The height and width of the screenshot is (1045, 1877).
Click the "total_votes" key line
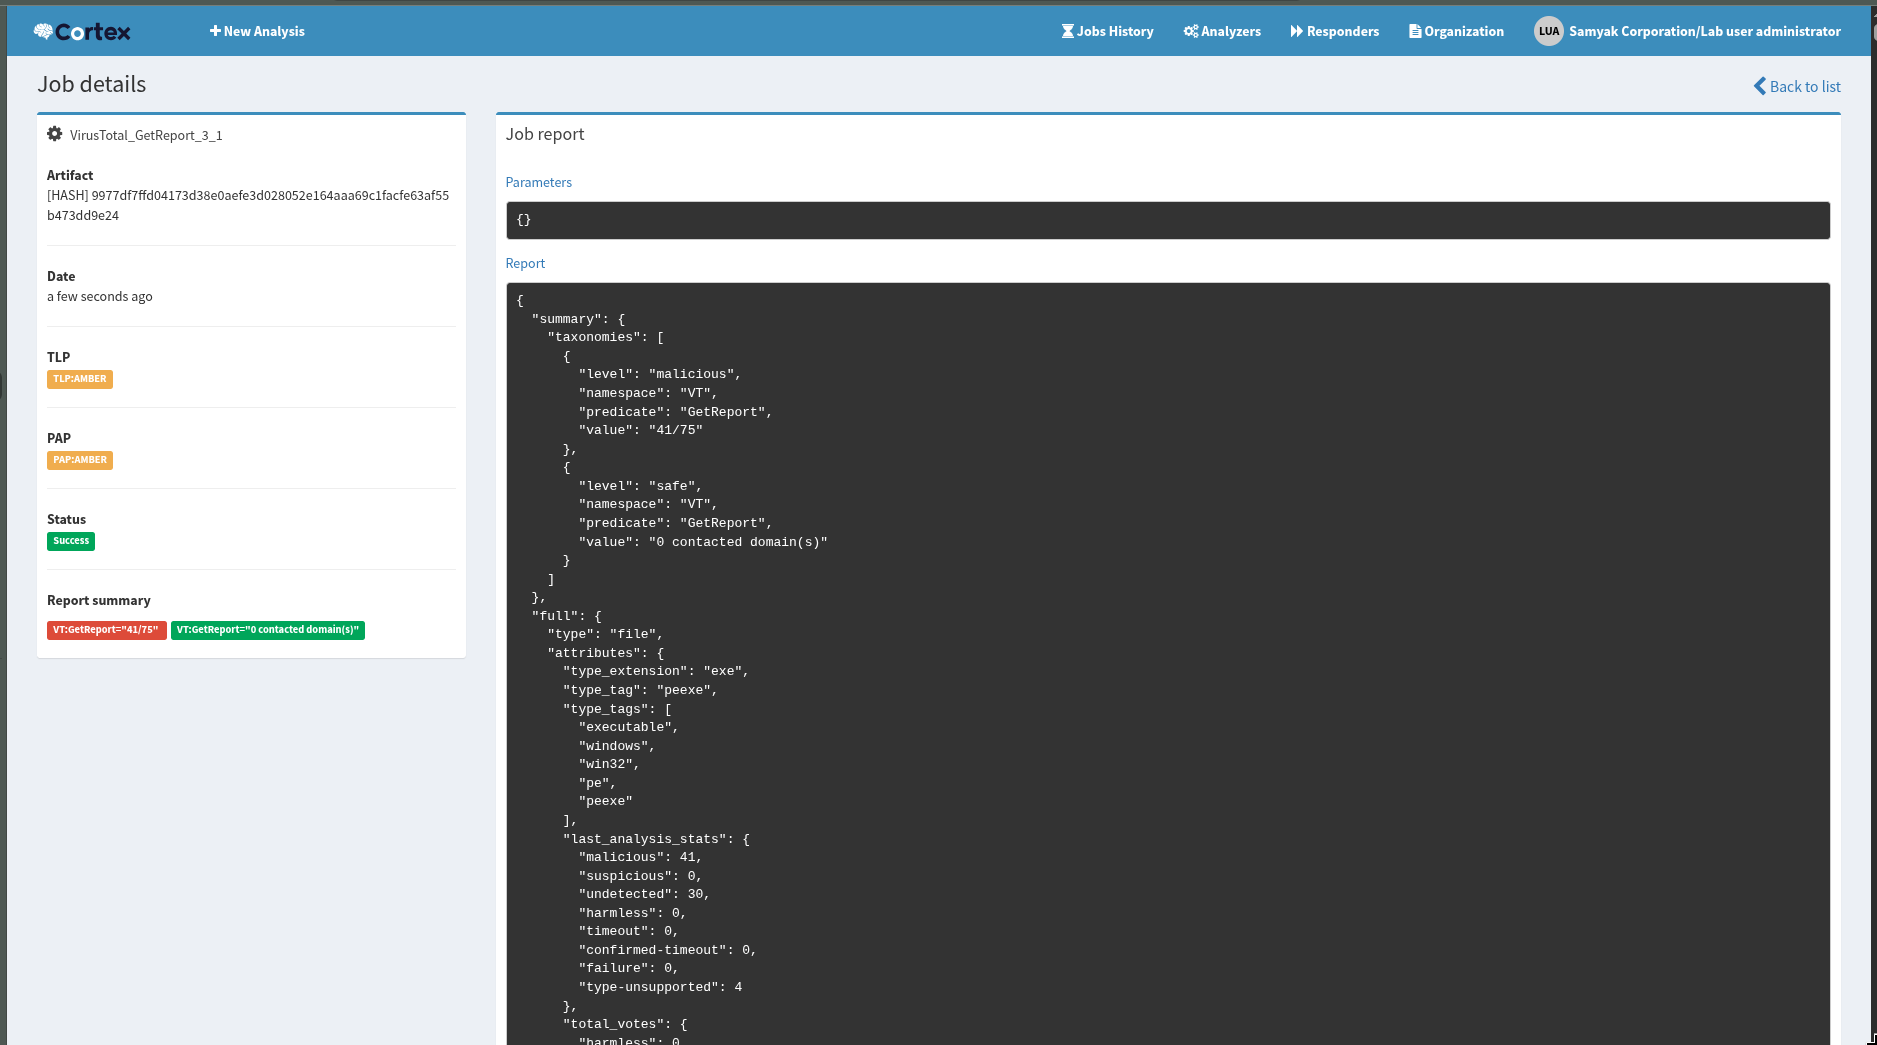(x=625, y=1024)
